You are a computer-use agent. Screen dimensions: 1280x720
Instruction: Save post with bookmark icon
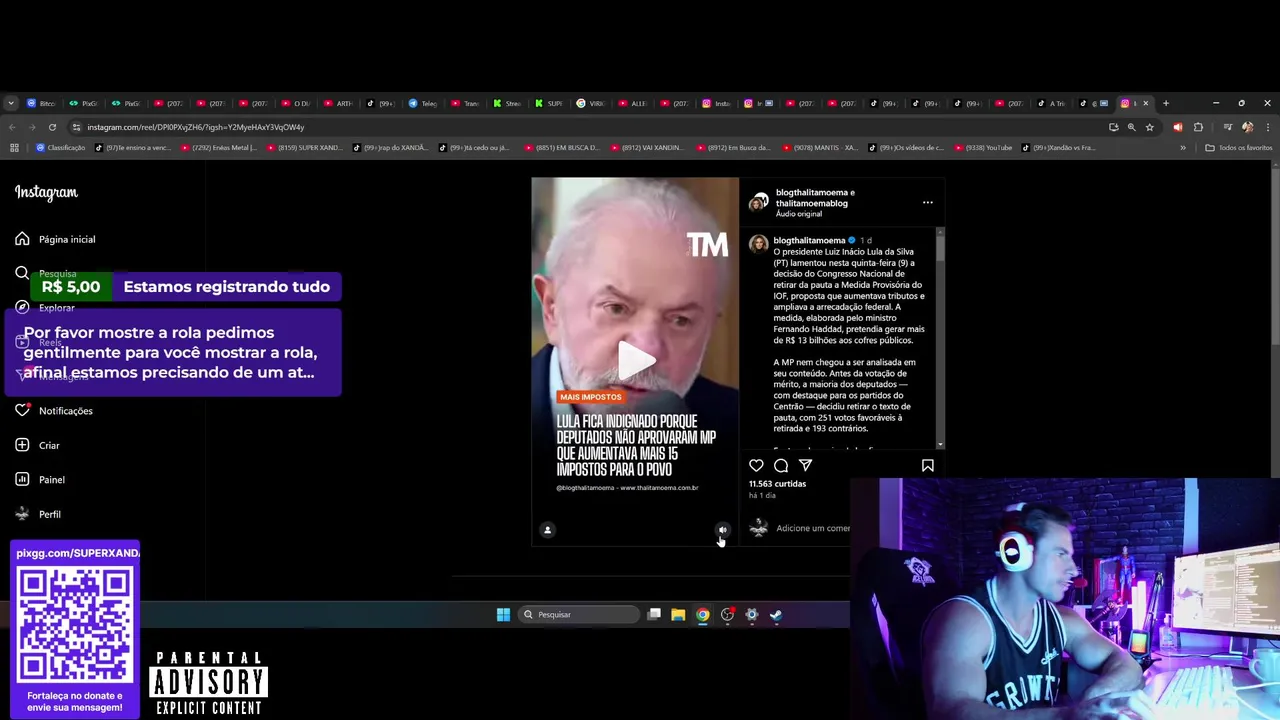click(927, 465)
